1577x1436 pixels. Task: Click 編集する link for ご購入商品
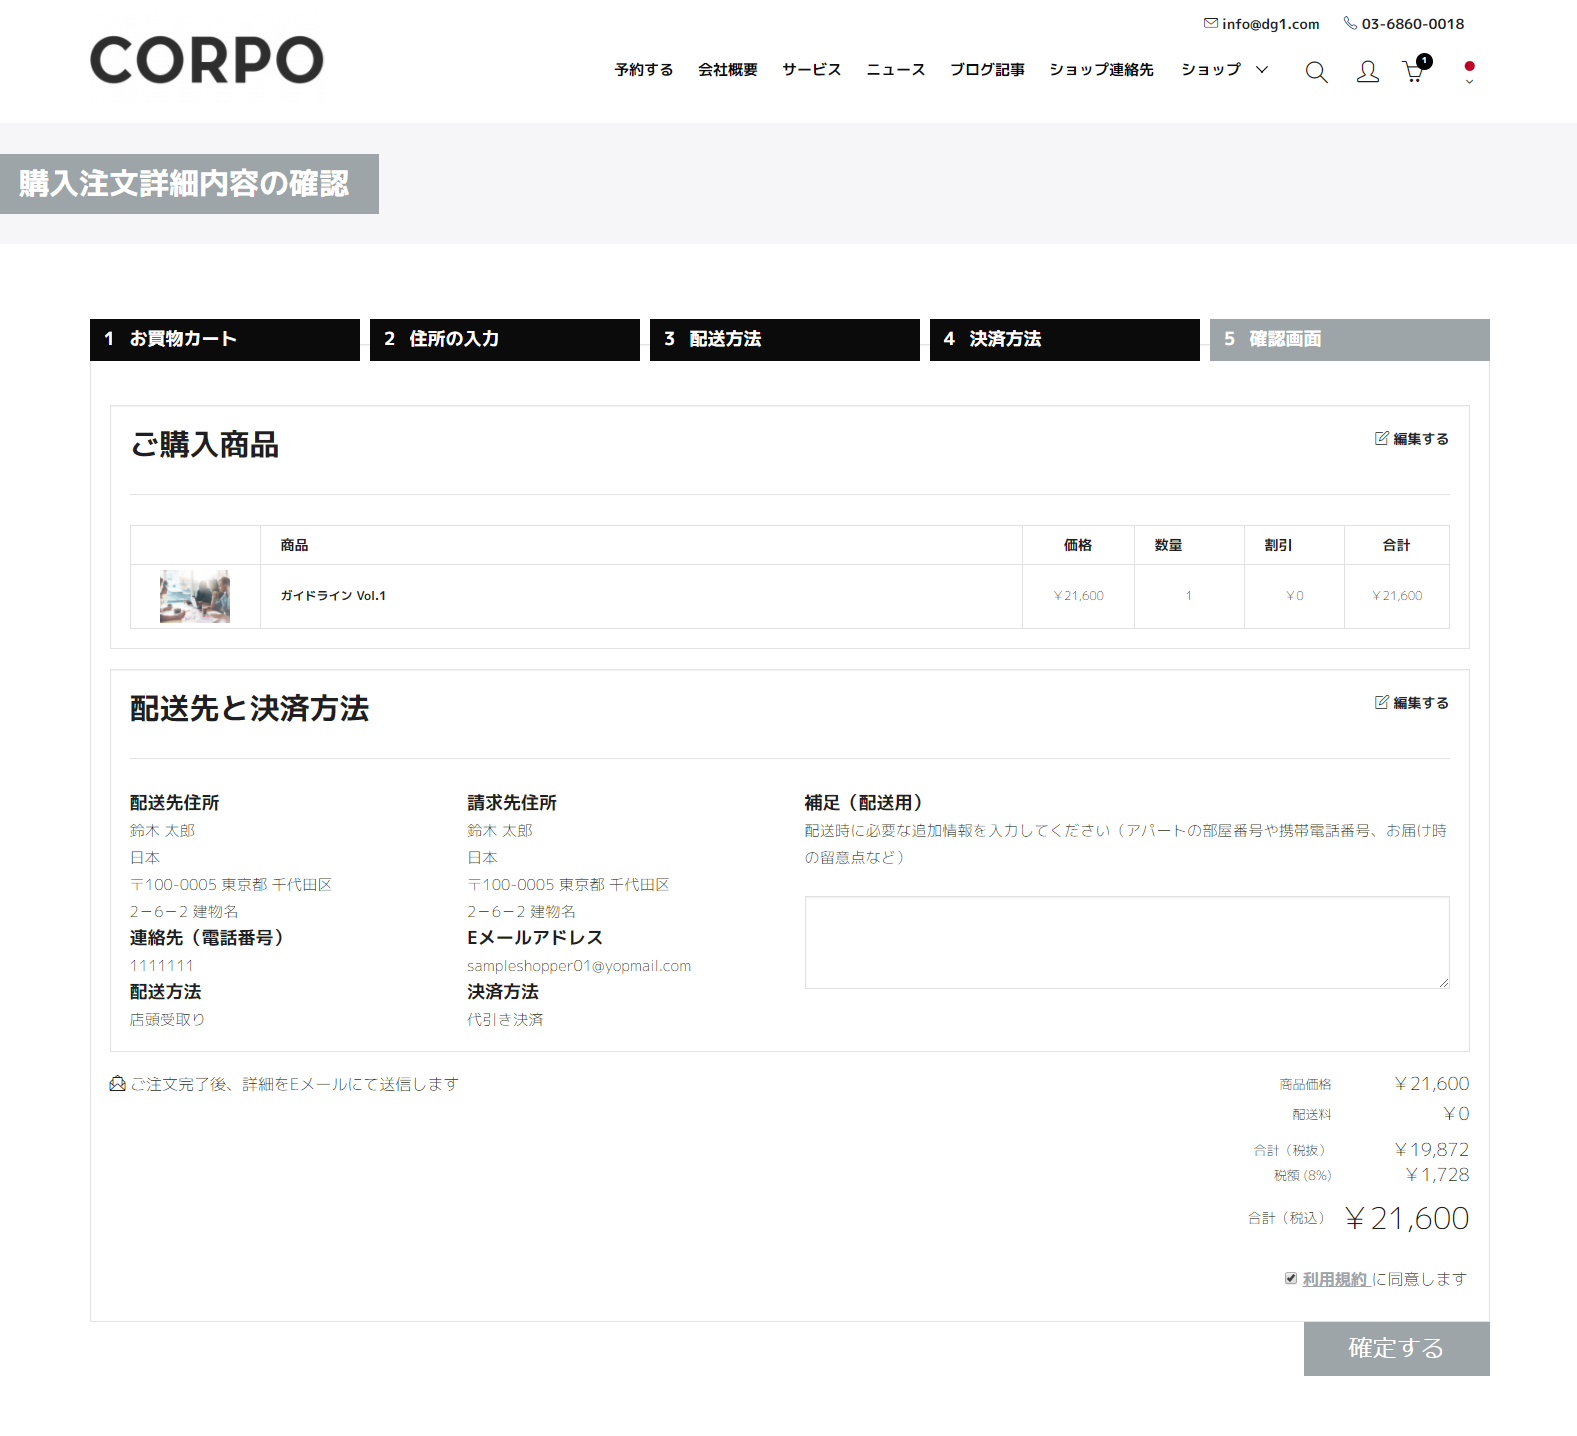[1421, 439]
